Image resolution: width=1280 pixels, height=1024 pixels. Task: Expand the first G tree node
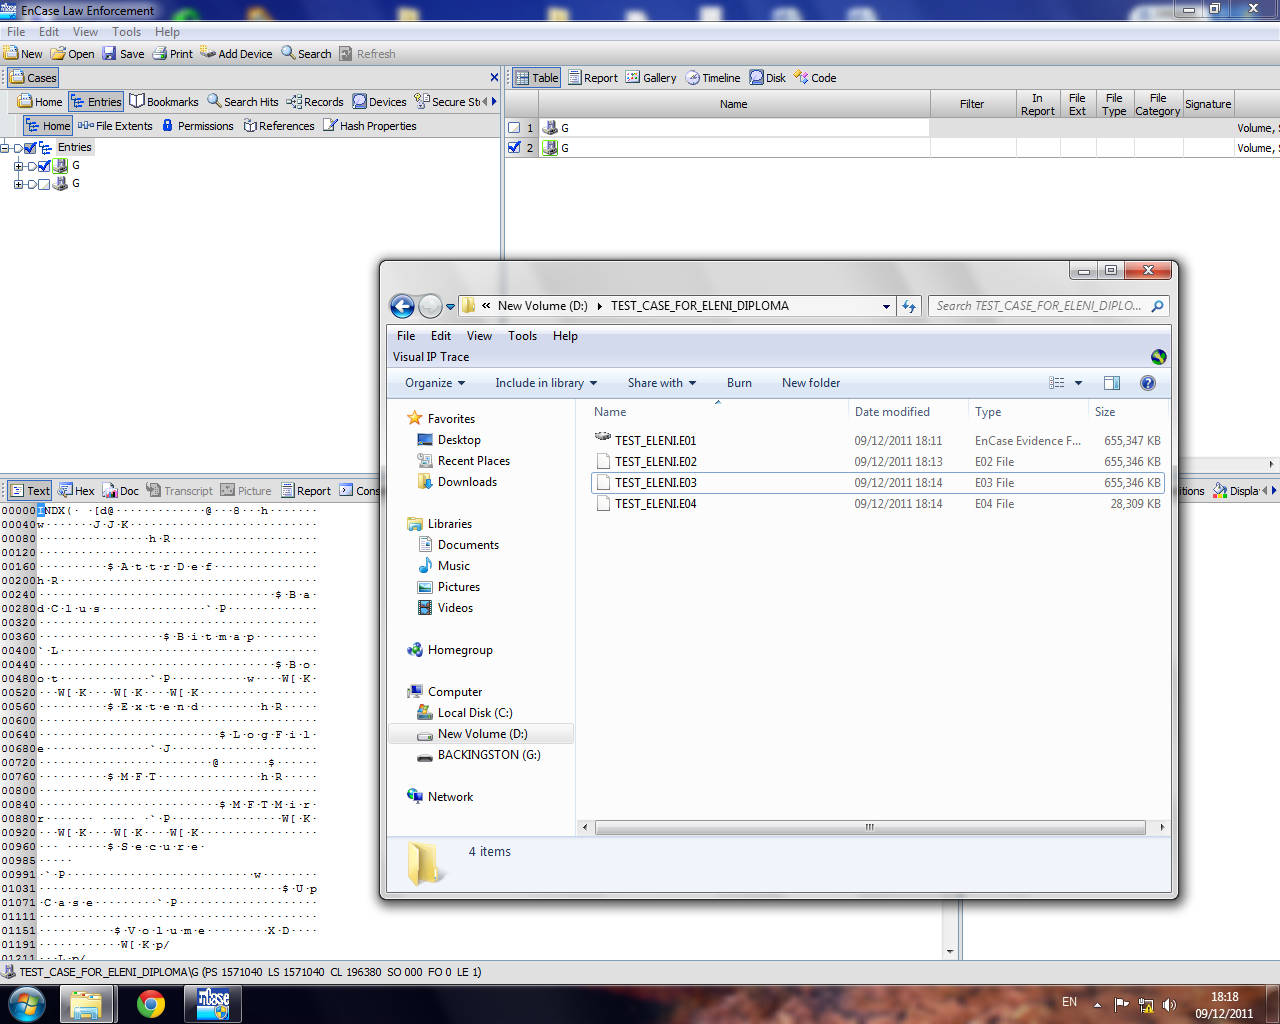tap(18, 166)
